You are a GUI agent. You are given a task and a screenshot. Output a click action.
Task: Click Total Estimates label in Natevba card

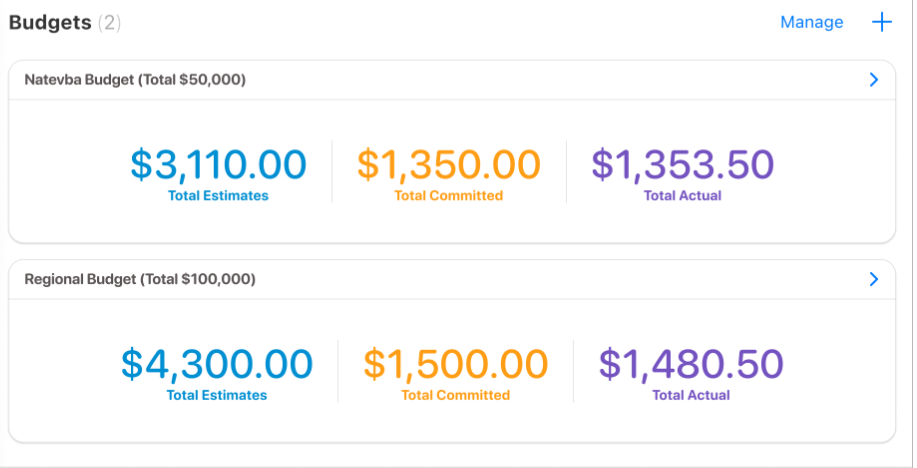click(218, 196)
